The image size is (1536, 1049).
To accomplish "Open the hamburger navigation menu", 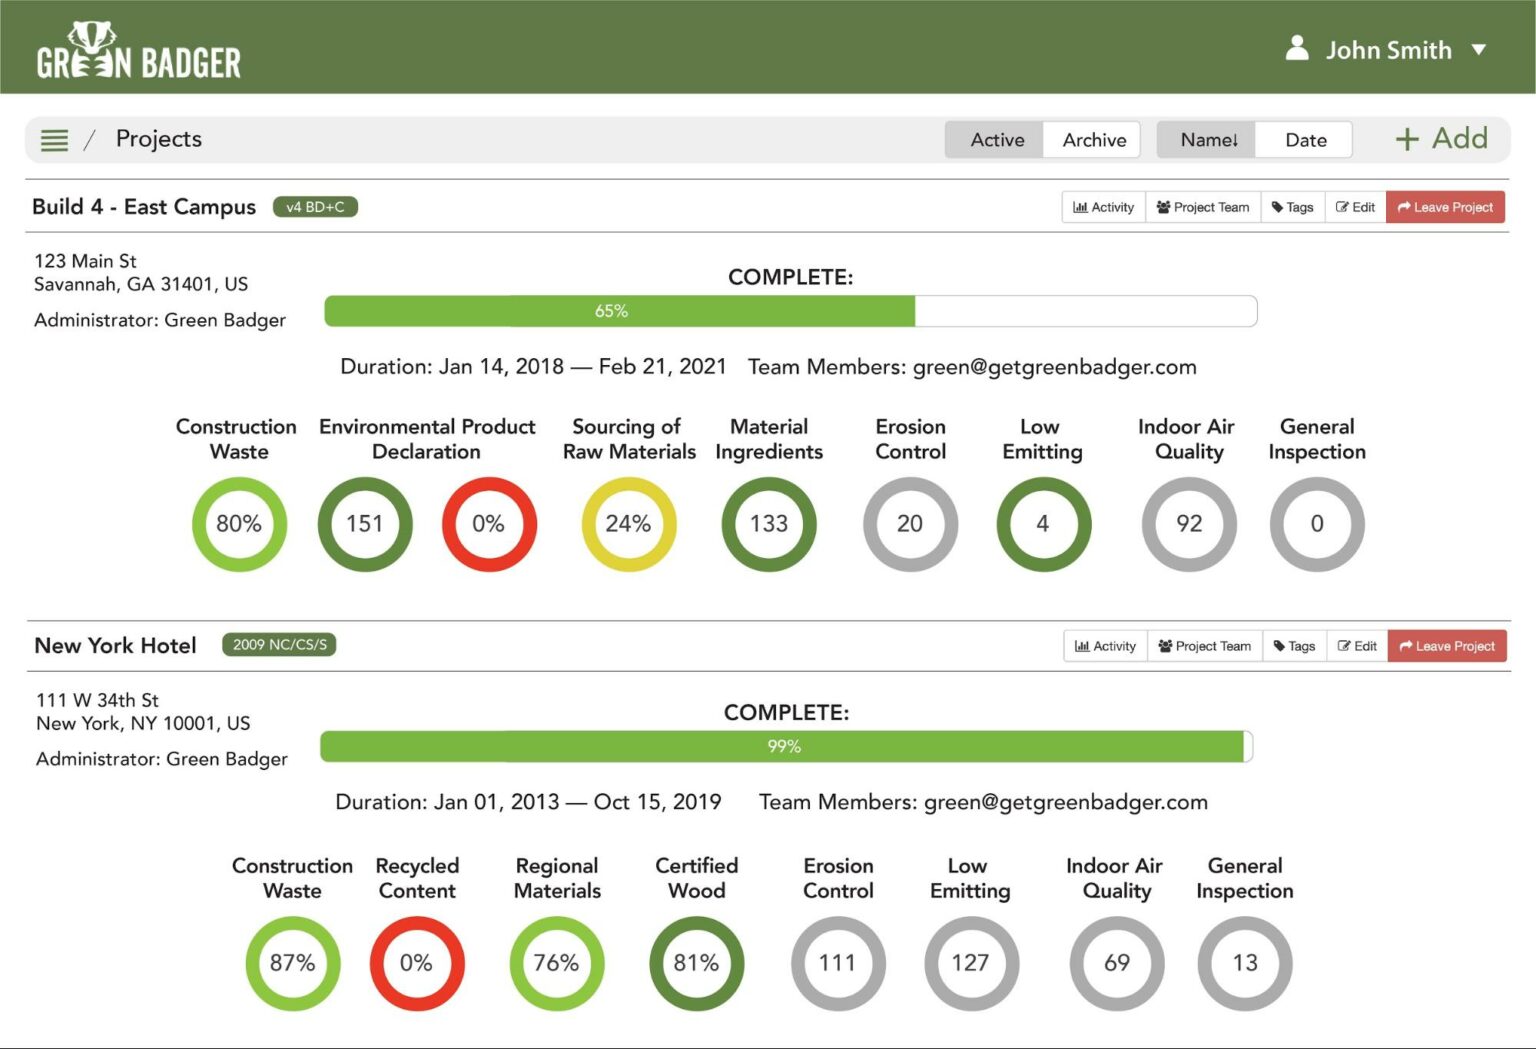I will coord(54,139).
